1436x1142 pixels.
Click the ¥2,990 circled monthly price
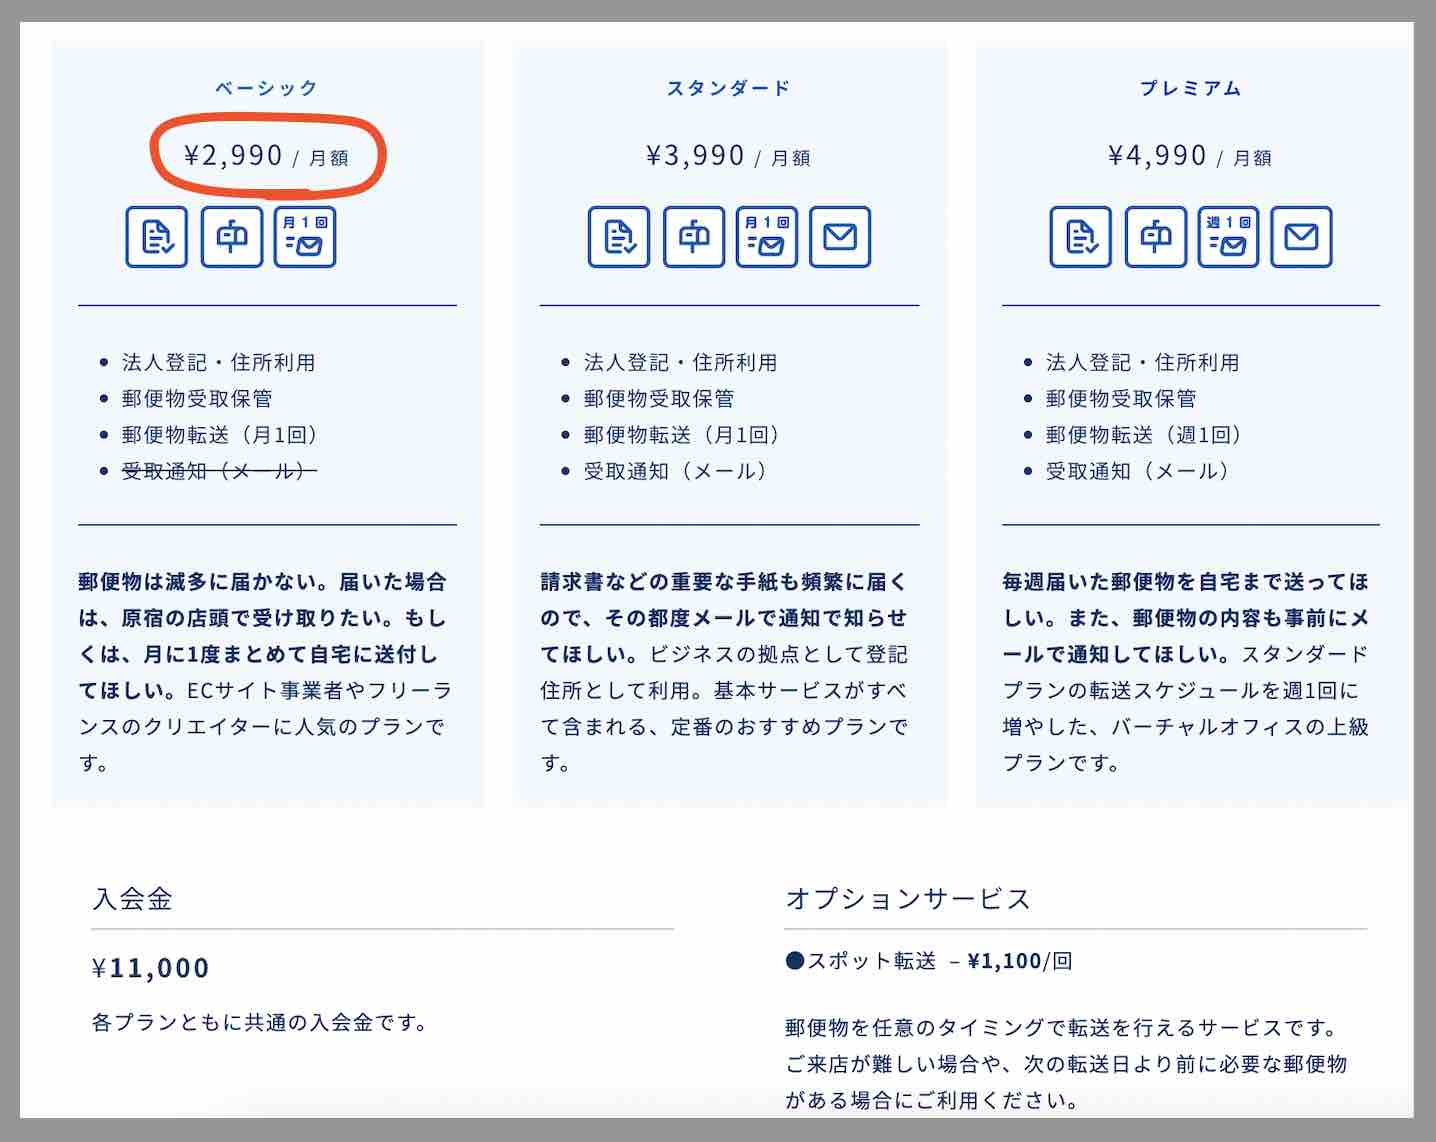[x=235, y=155]
